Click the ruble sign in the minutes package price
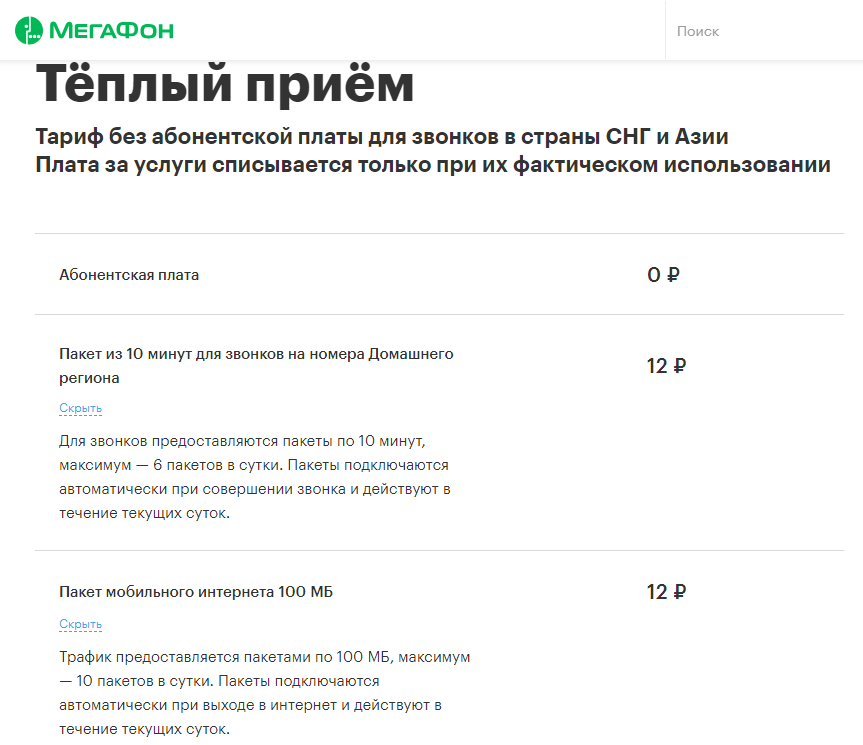863x745 pixels. [679, 366]
